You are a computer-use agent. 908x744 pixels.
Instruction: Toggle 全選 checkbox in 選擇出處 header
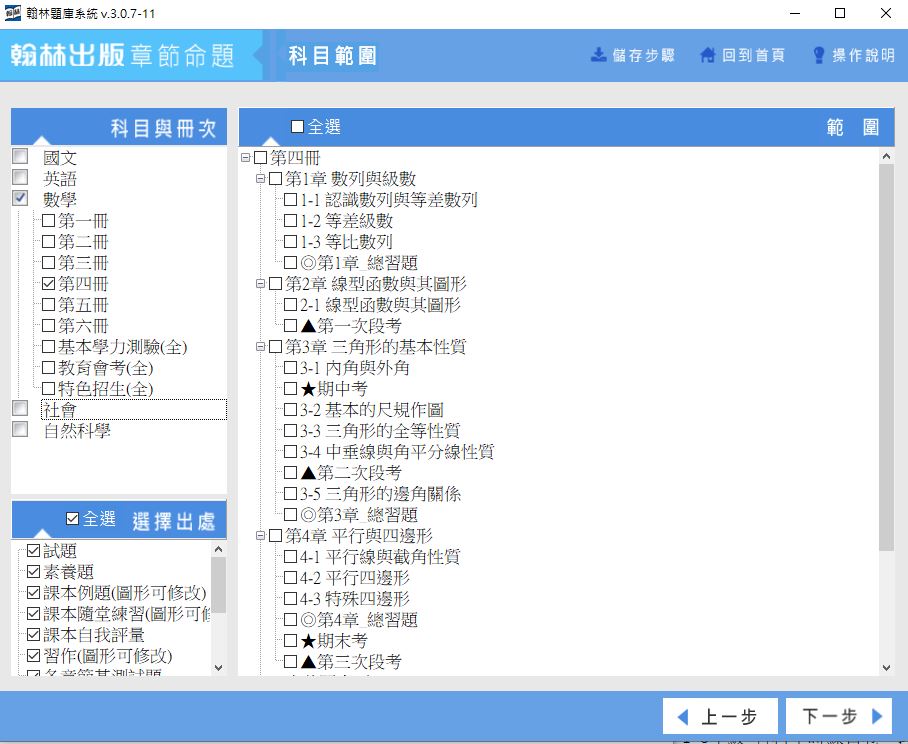(x=72, y=518)
